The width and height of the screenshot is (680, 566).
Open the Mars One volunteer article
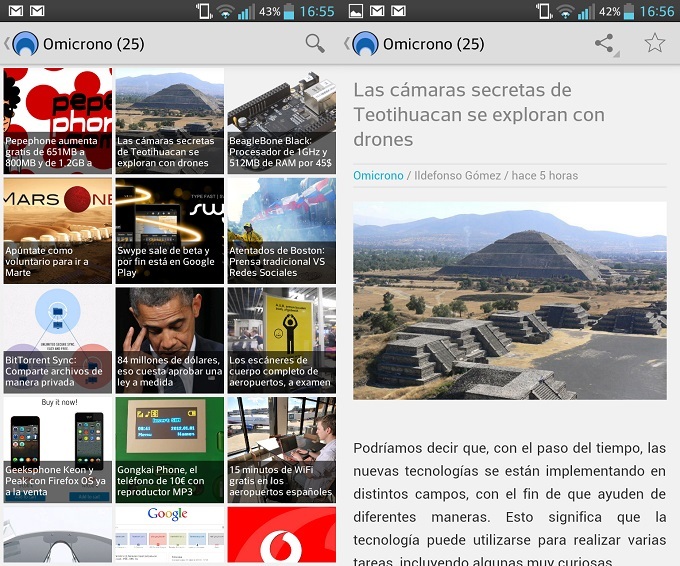click(x=58, y=229)
